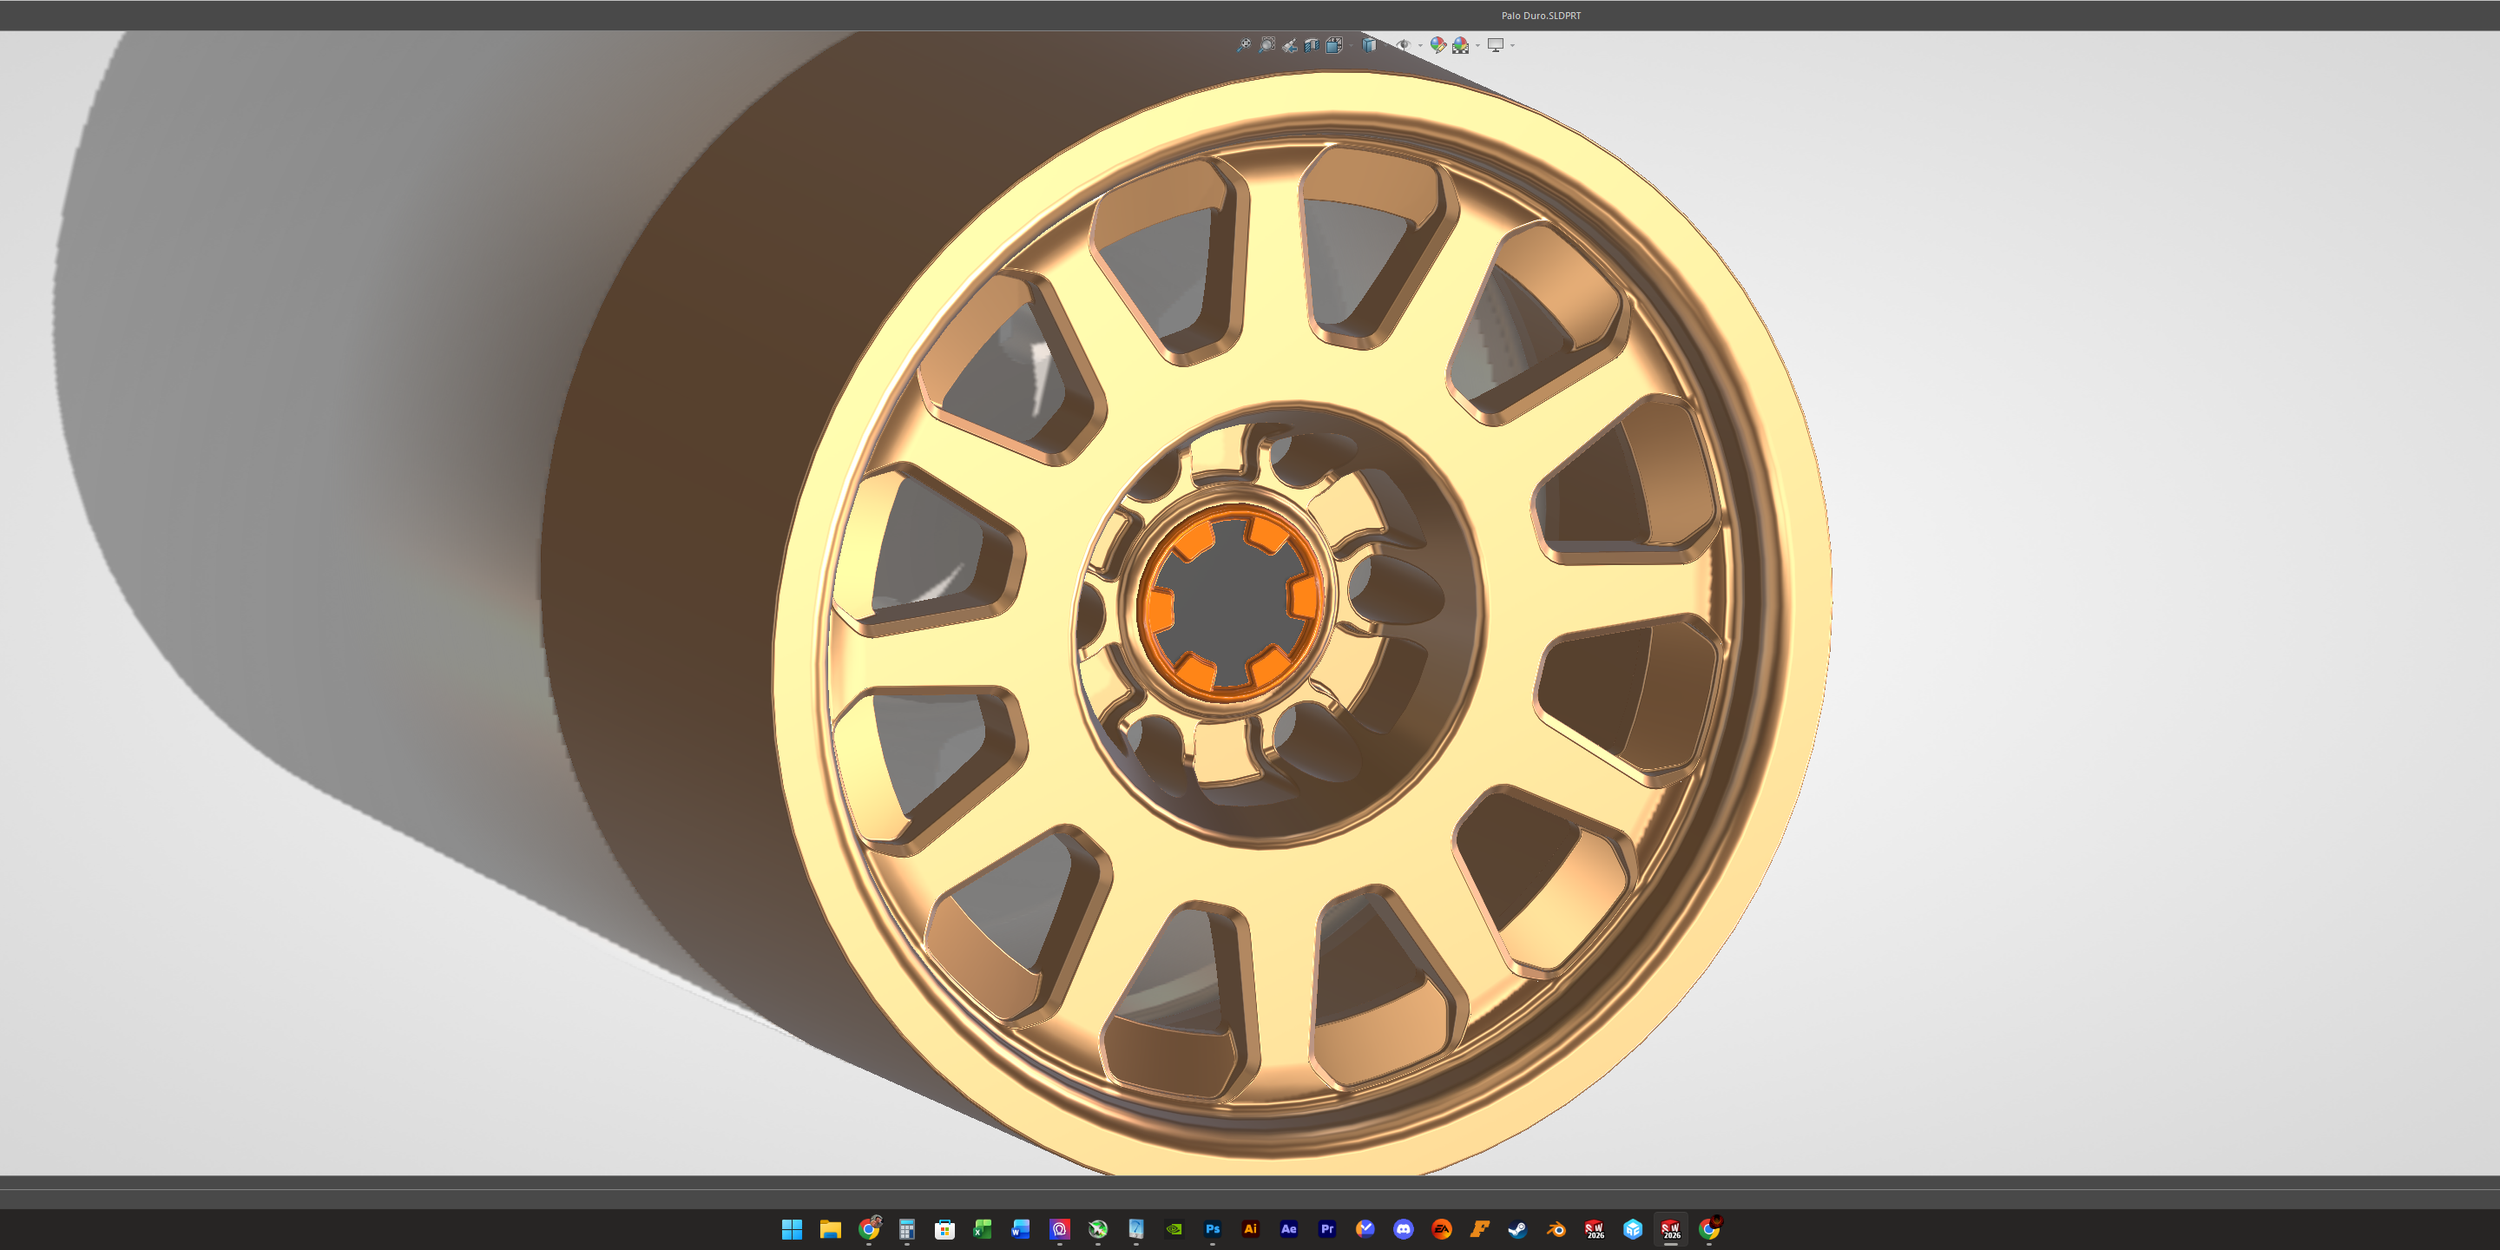Activate the Zoom to Area tool

click(1267, 45)
